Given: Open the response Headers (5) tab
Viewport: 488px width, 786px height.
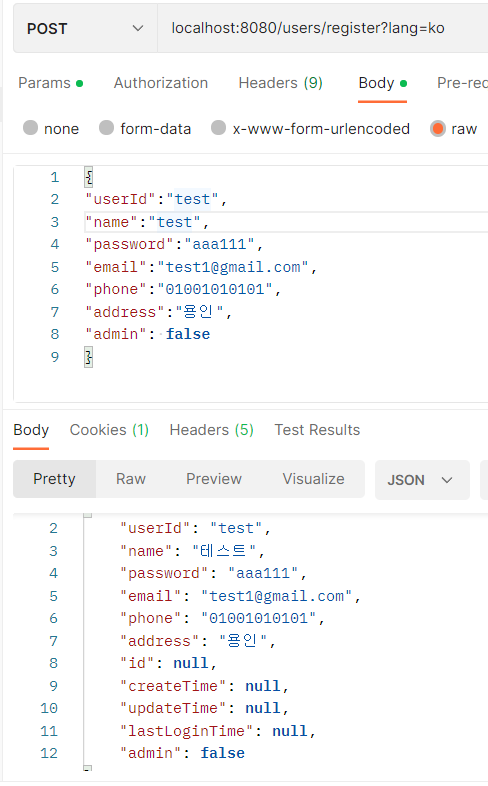Looking at the screenshot, I should point(211,430).
